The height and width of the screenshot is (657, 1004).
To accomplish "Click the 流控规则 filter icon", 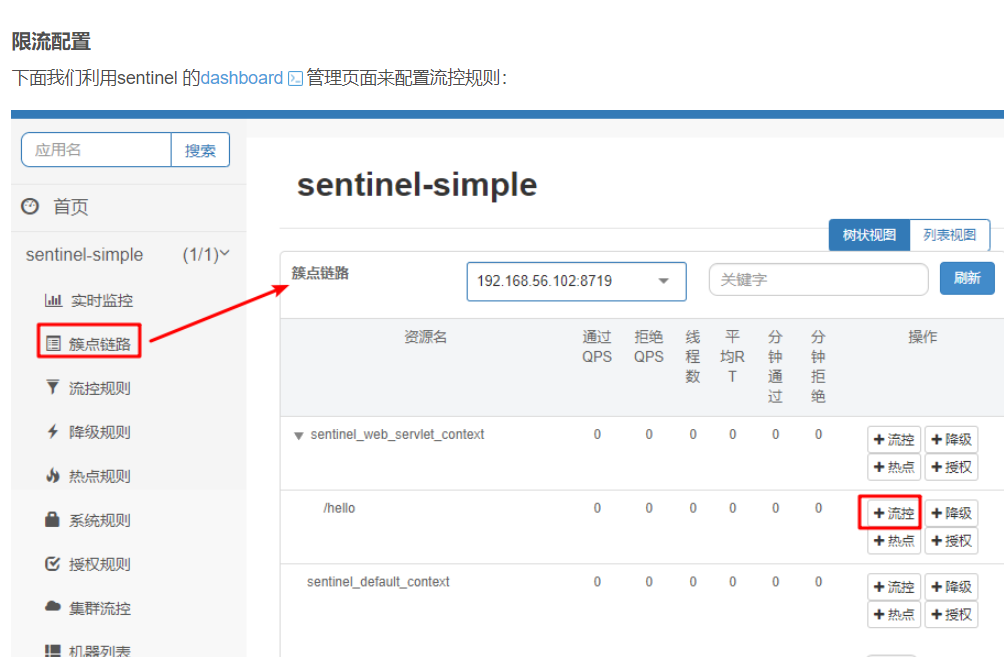I will [53, 387].
